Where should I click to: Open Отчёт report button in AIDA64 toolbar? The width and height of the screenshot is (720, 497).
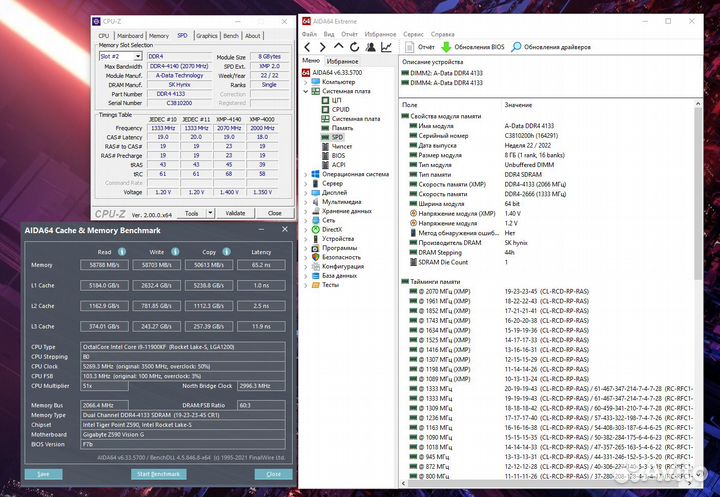click(x=420, y=47)
